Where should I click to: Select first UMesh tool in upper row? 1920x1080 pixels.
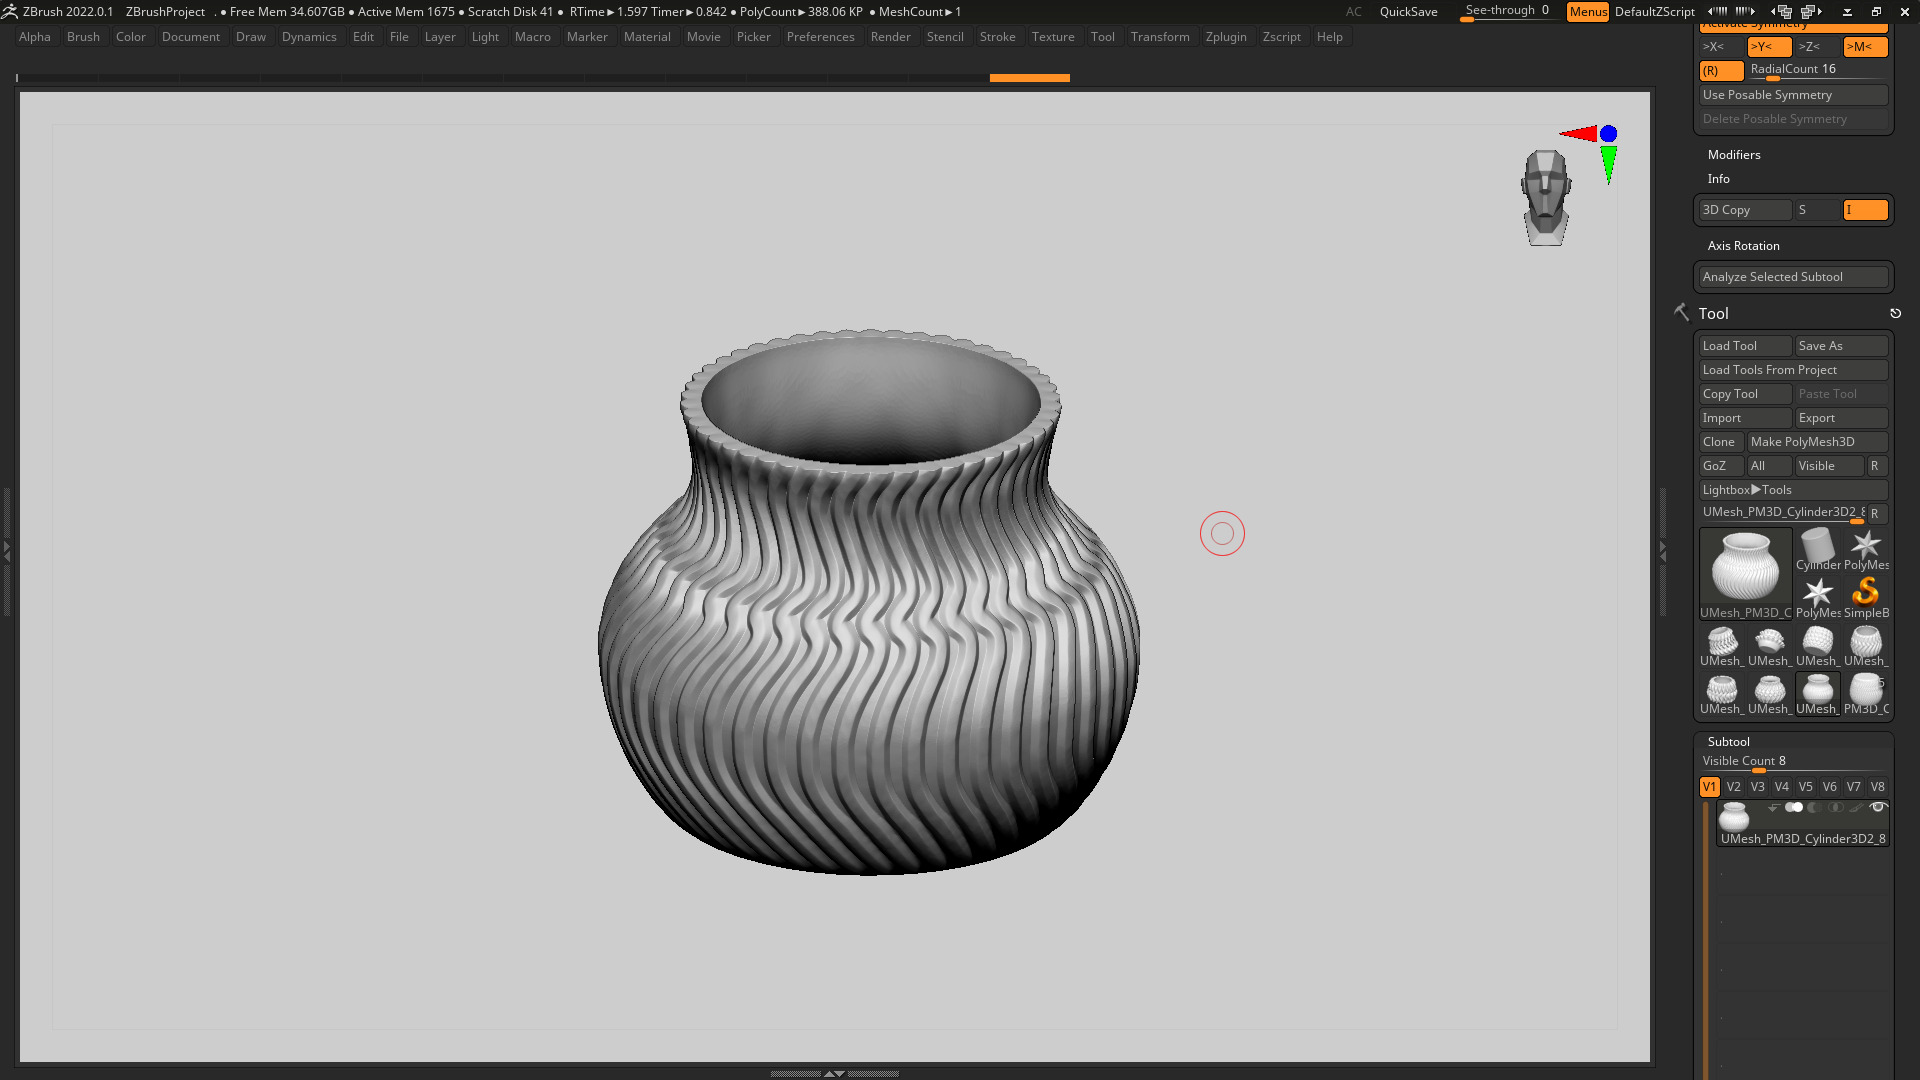(x=1722, y=647)
